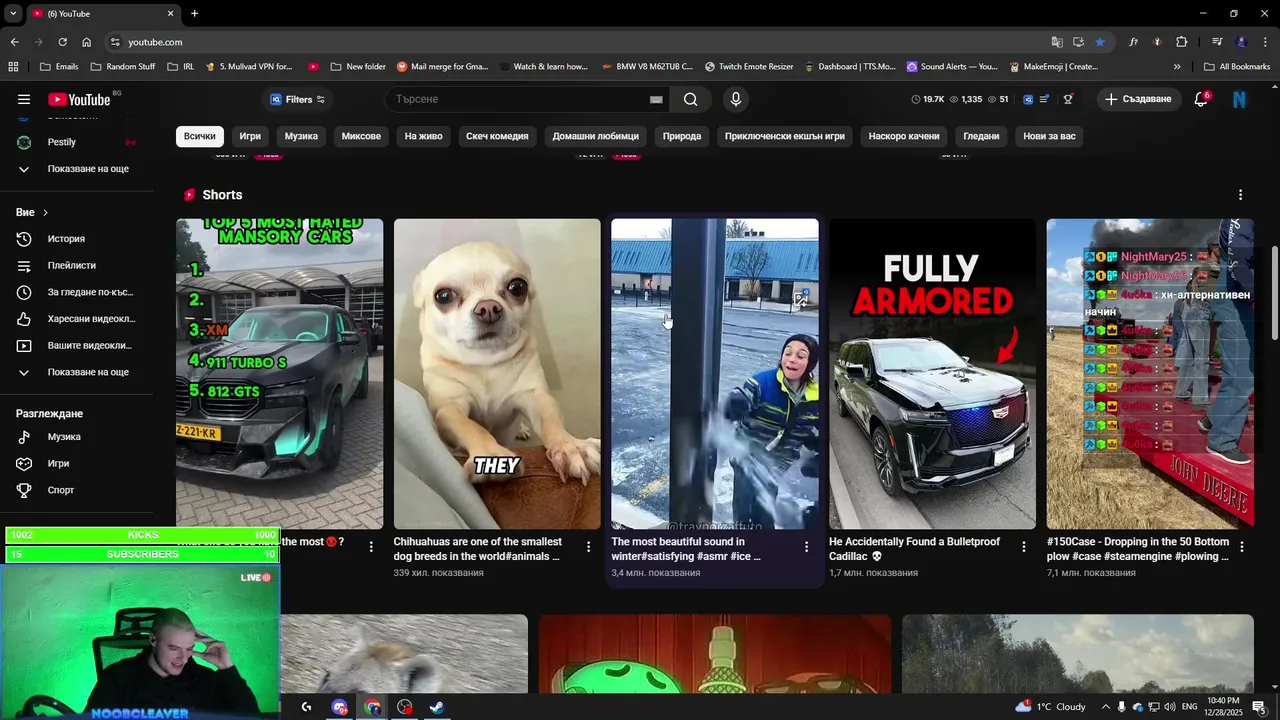Go back with Chrome's back arrow
1280x720 pixels.
tap(14, 42)
